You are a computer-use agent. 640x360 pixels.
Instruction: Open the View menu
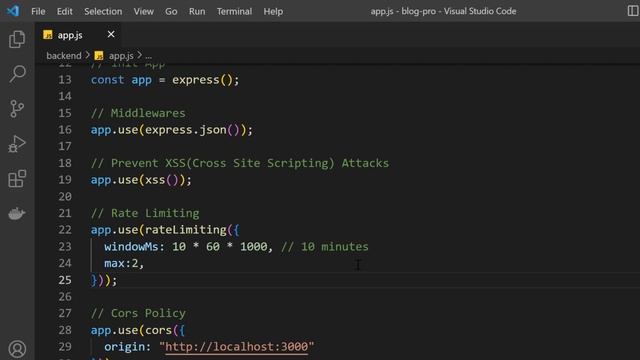coord(144,11)
